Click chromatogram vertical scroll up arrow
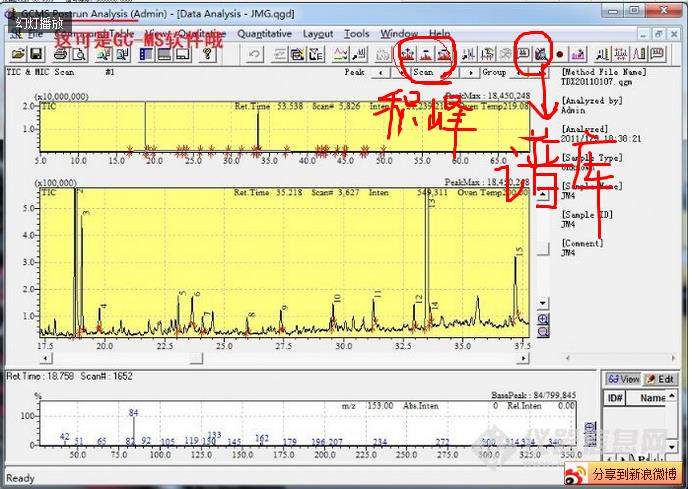Image resolution: width=692 pixels, height=489 pixels. (543, 195)
